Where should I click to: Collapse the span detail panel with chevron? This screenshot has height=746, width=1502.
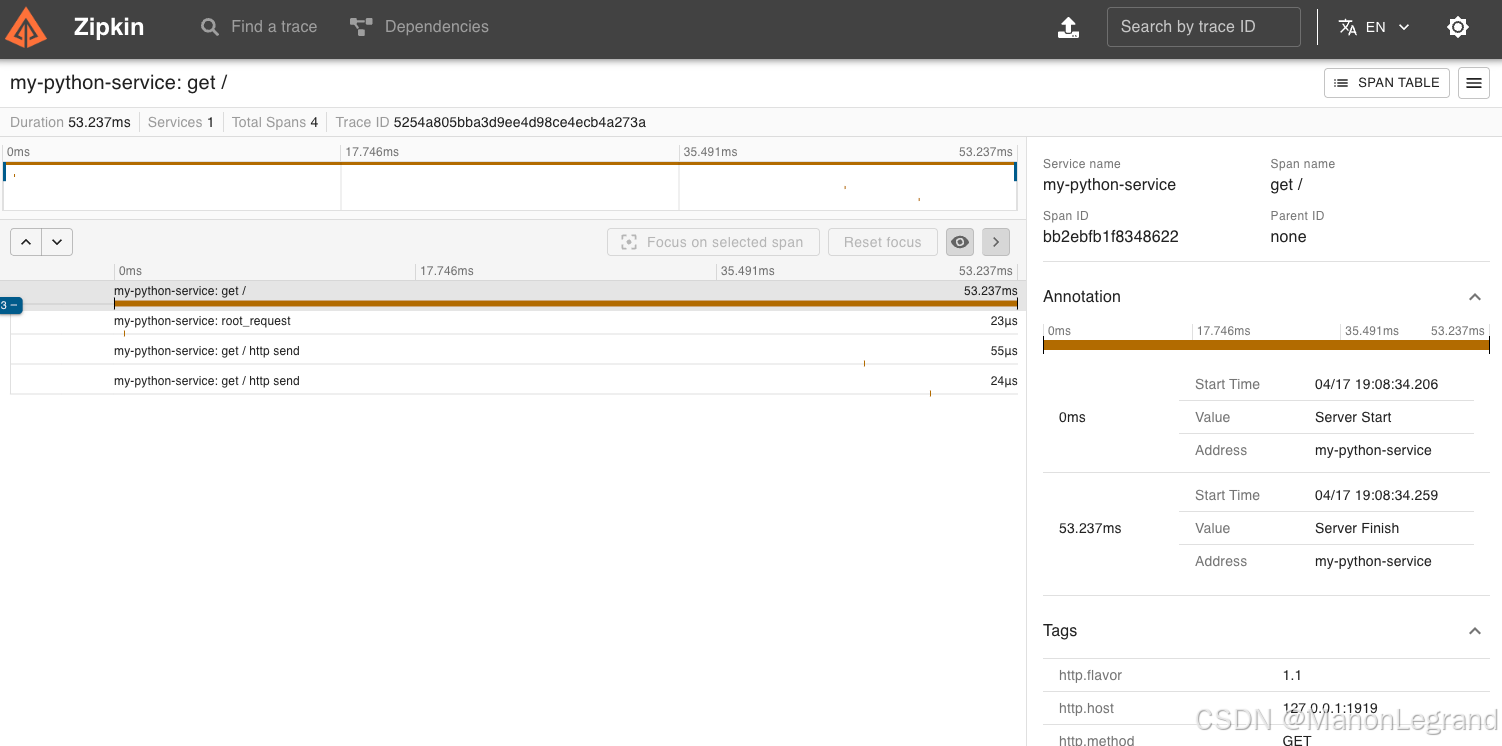click(996, 242)
